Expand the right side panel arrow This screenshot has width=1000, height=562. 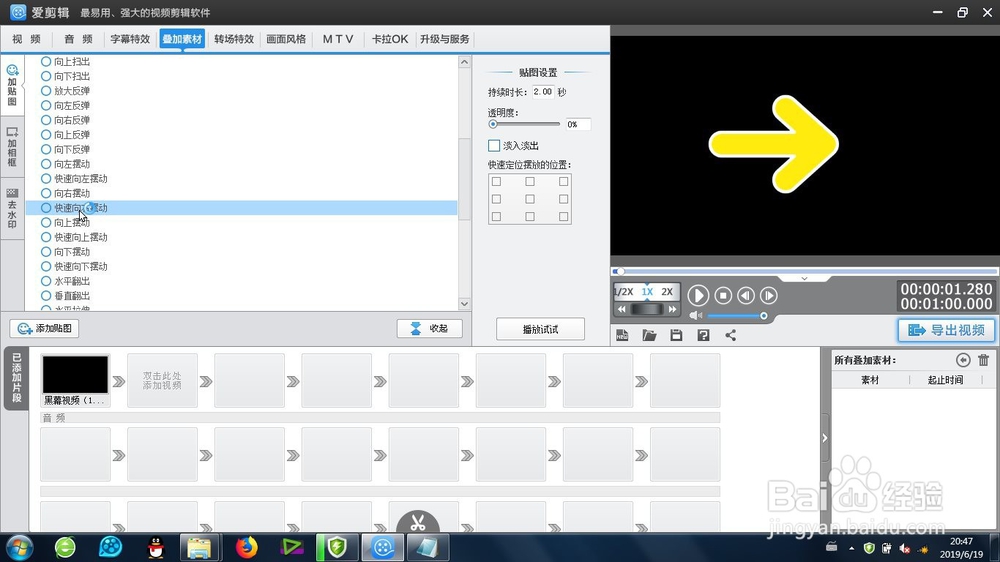[x=825, y=438]
